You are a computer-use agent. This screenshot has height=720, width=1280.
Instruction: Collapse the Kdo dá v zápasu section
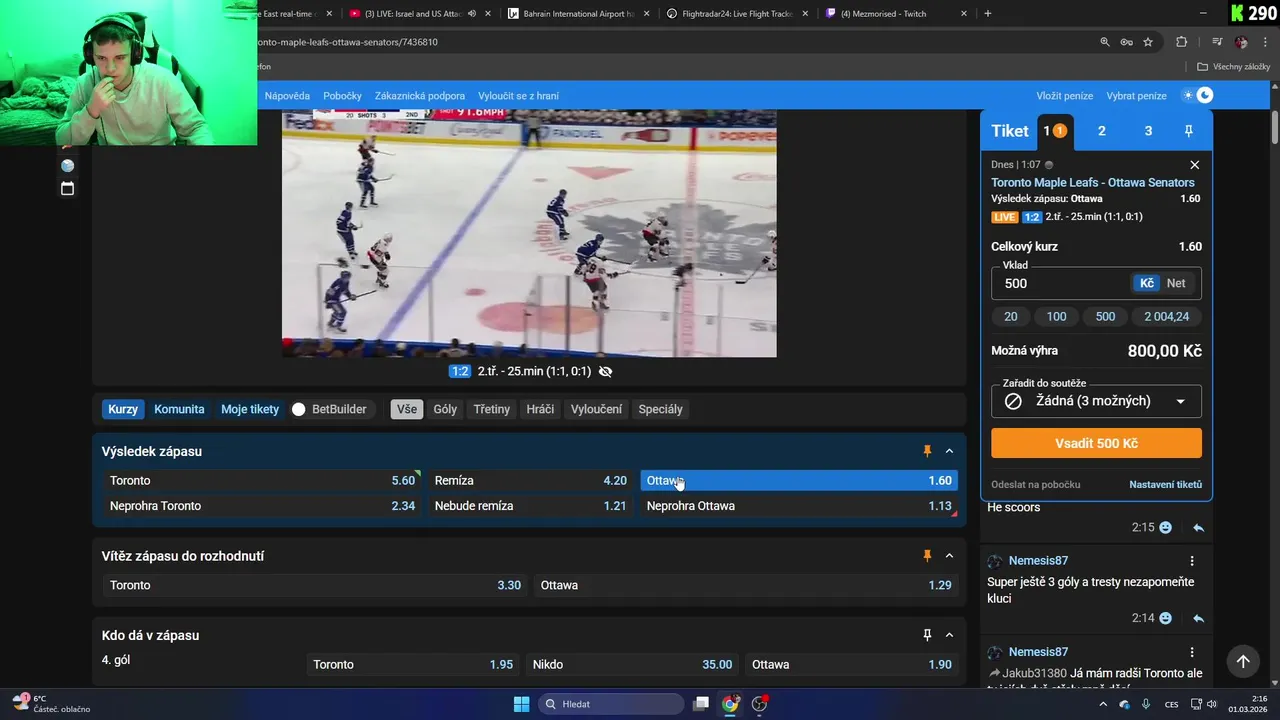pyautogui.click(x=949, y=635)
